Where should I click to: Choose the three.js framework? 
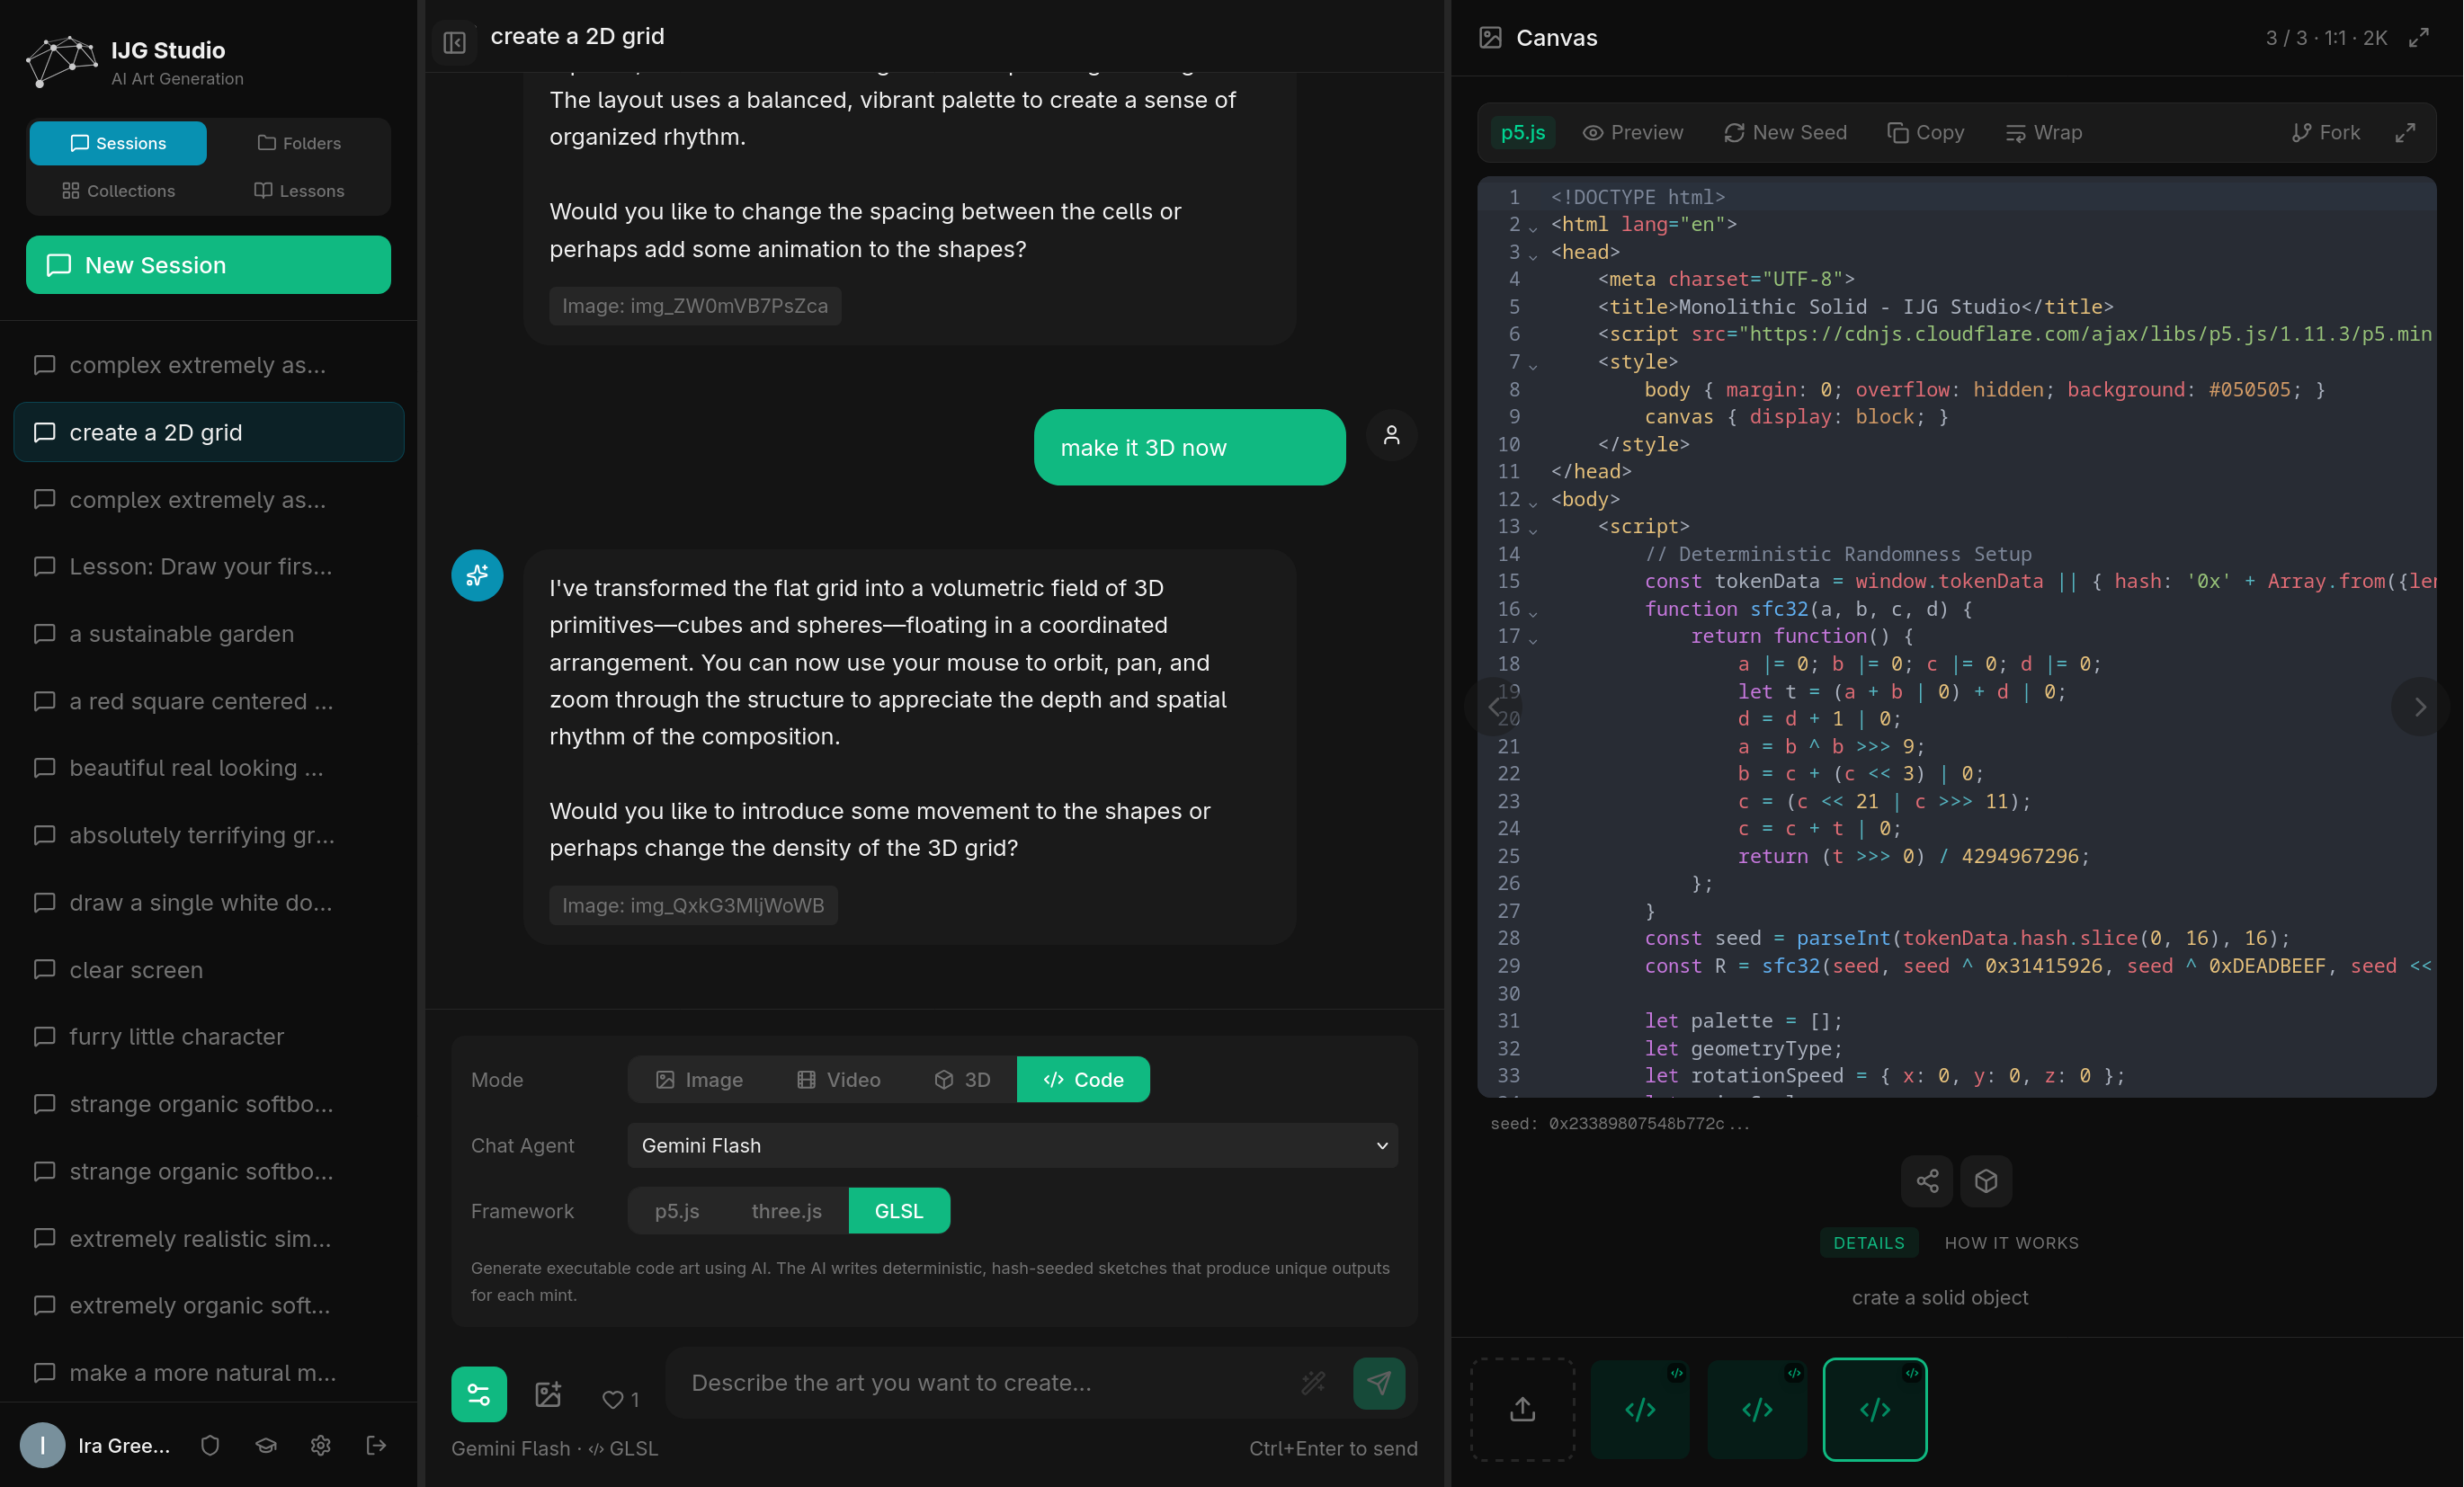786,1211
